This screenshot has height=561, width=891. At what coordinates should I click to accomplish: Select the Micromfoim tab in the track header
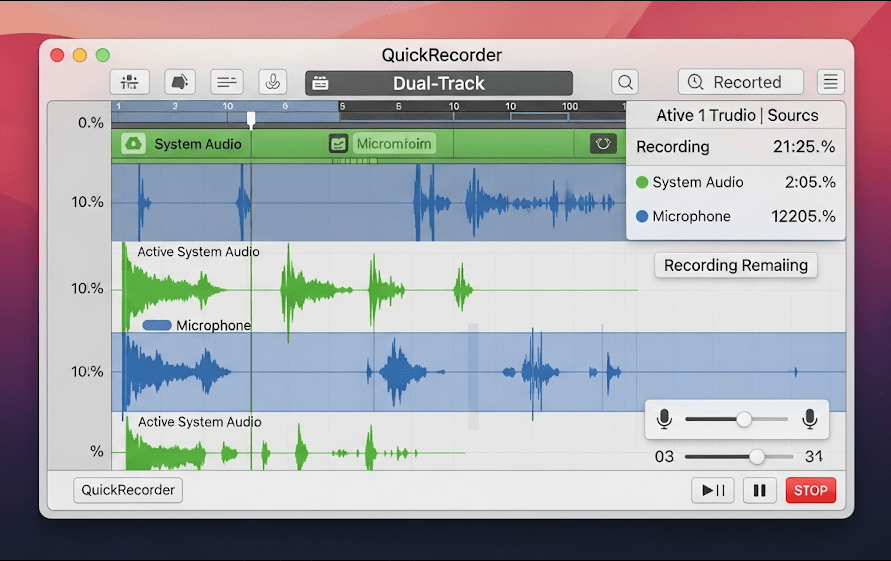pos(393,144)
